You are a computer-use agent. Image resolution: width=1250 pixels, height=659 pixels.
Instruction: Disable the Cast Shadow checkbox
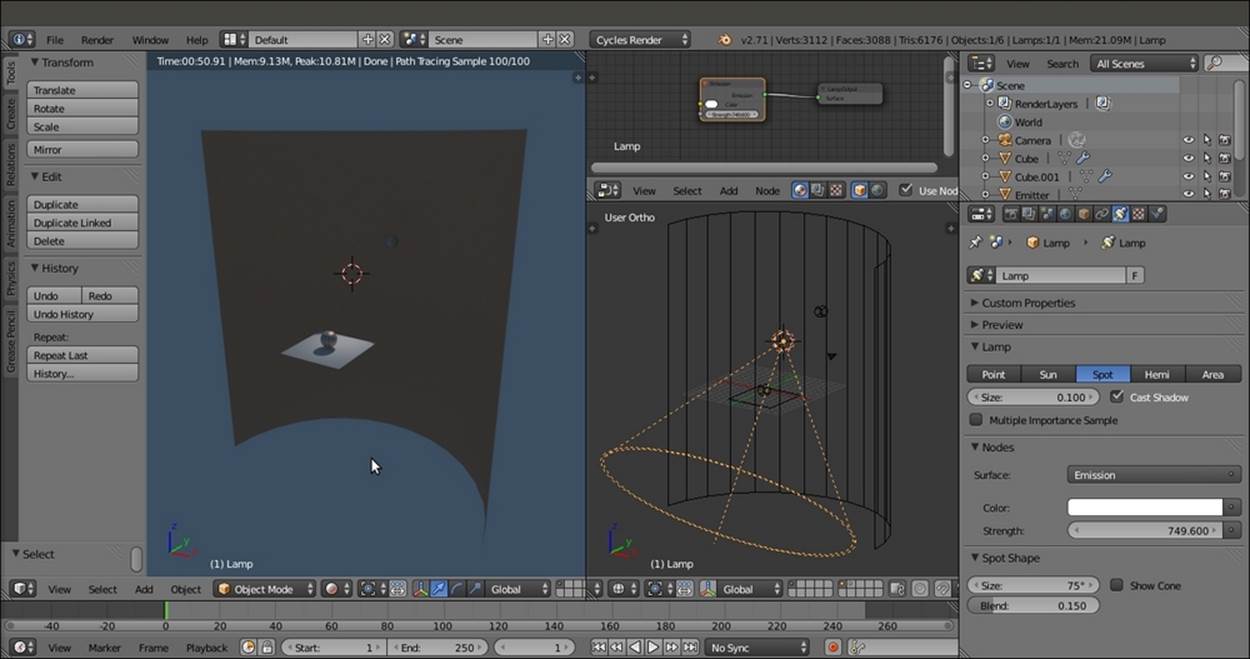point(1117,397)
